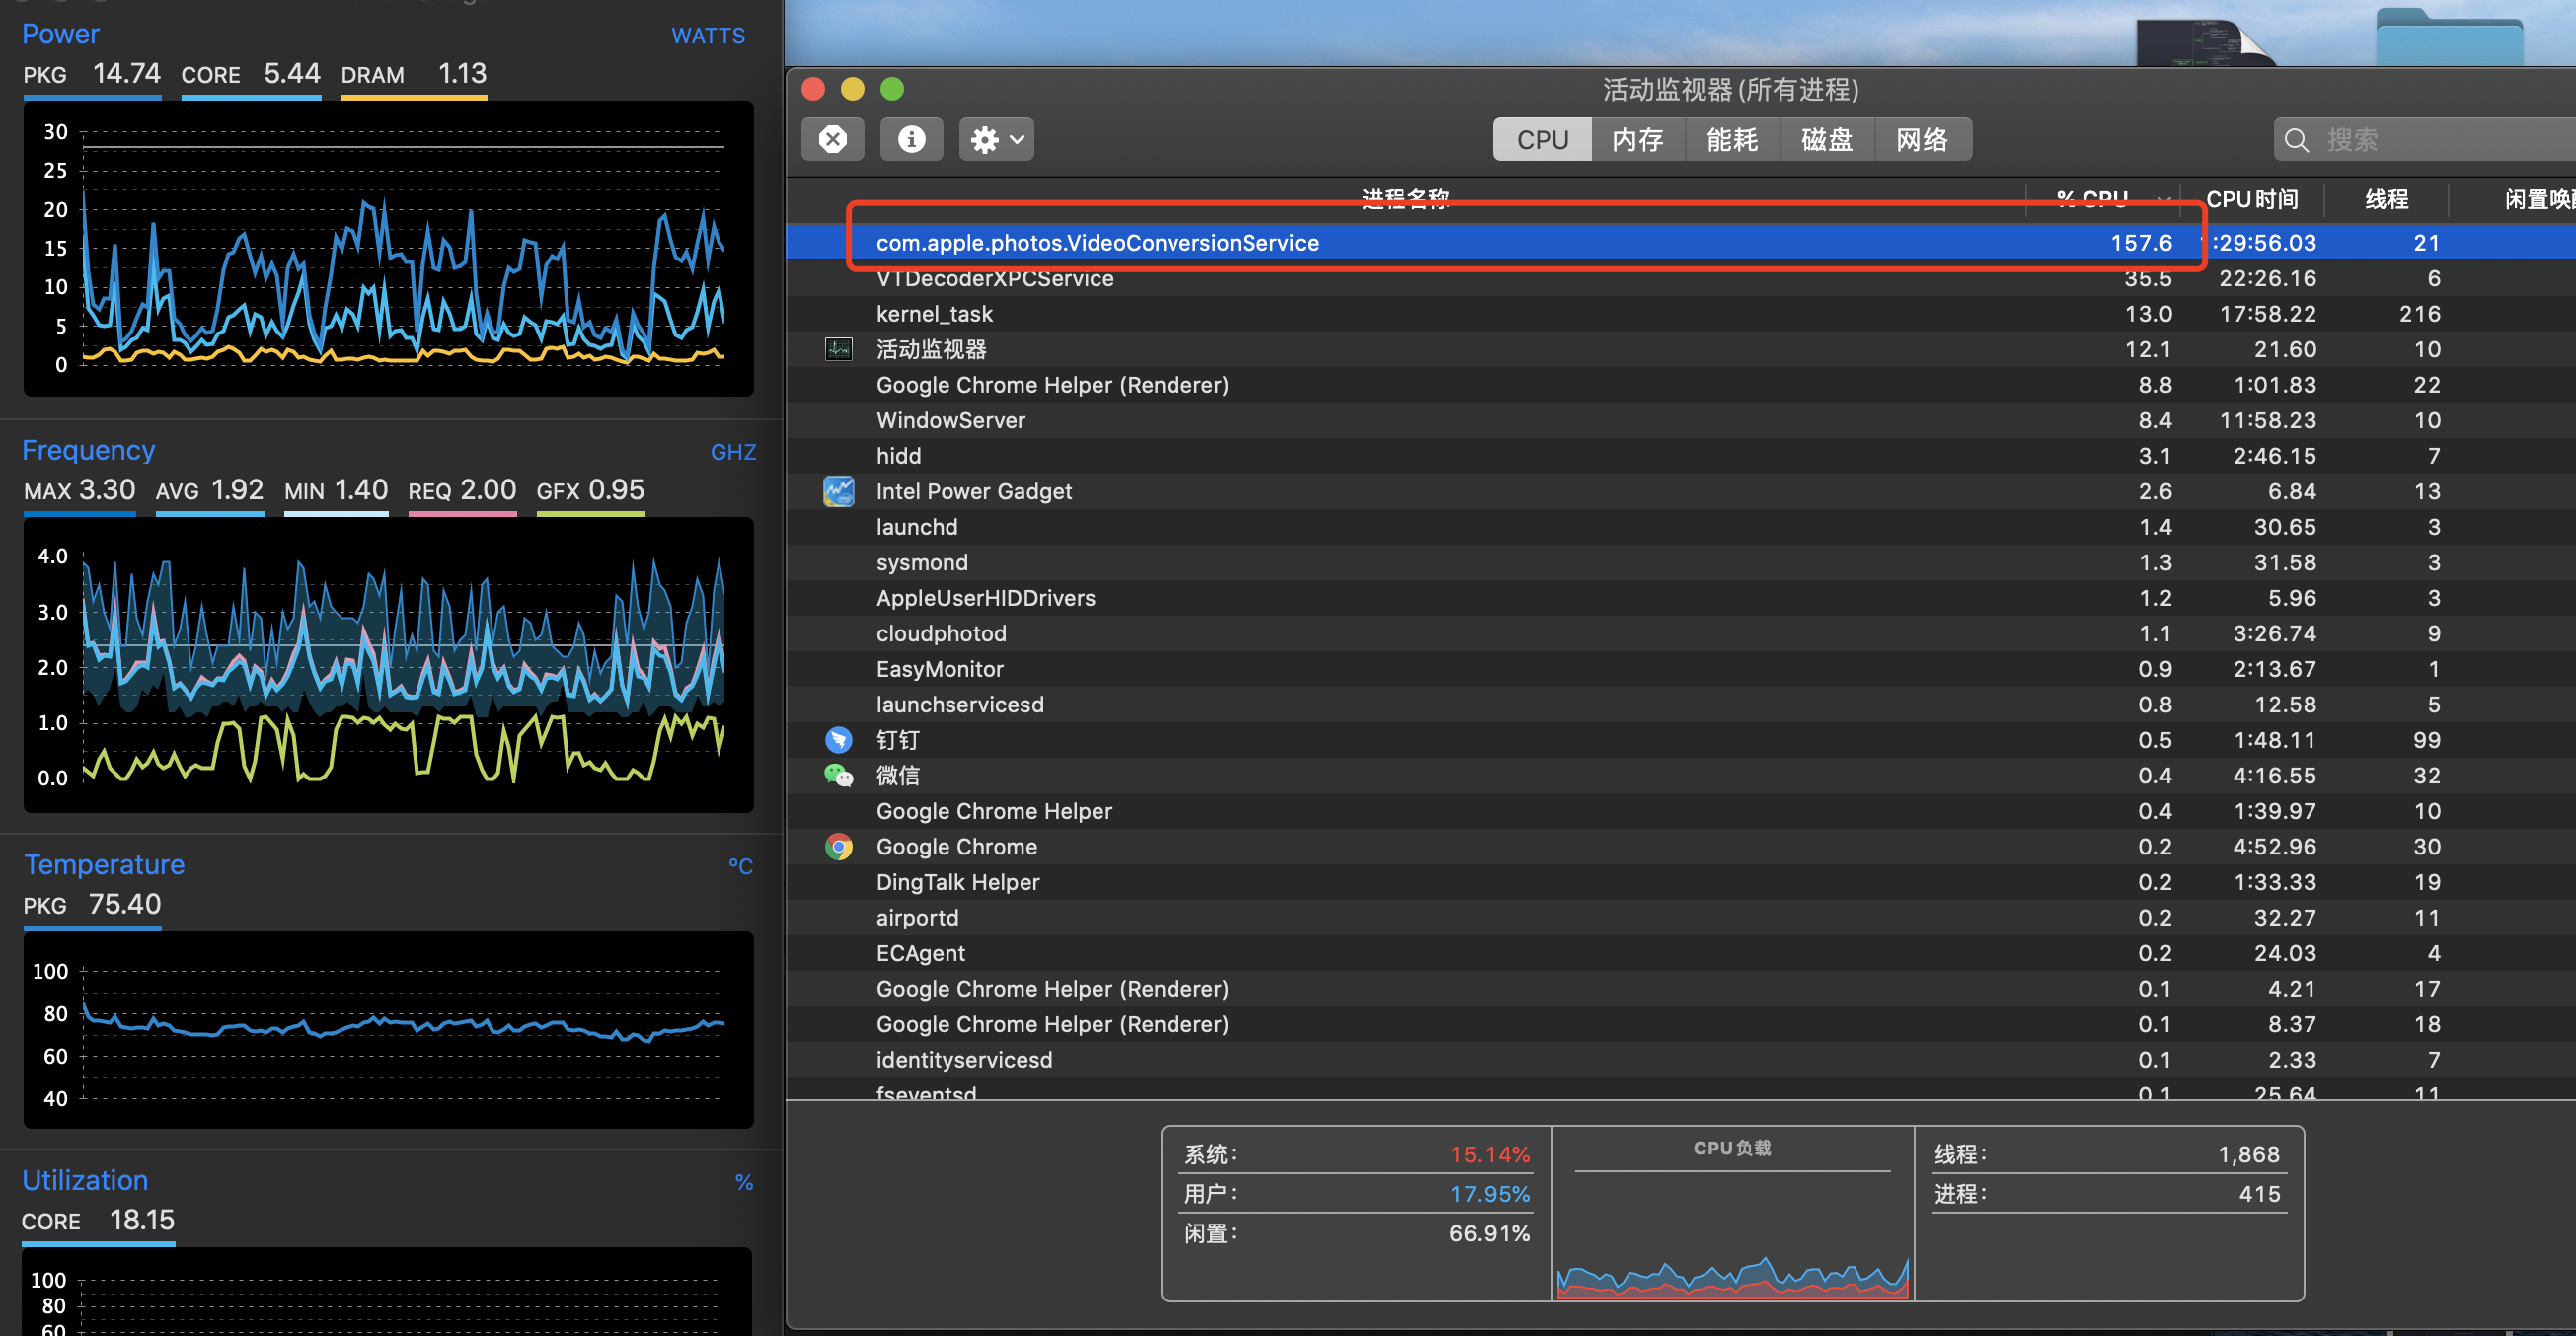Click the force quit process icon
Image resolution: width=2576 pixels, height=1336 pixels.
tap(832, 139)
